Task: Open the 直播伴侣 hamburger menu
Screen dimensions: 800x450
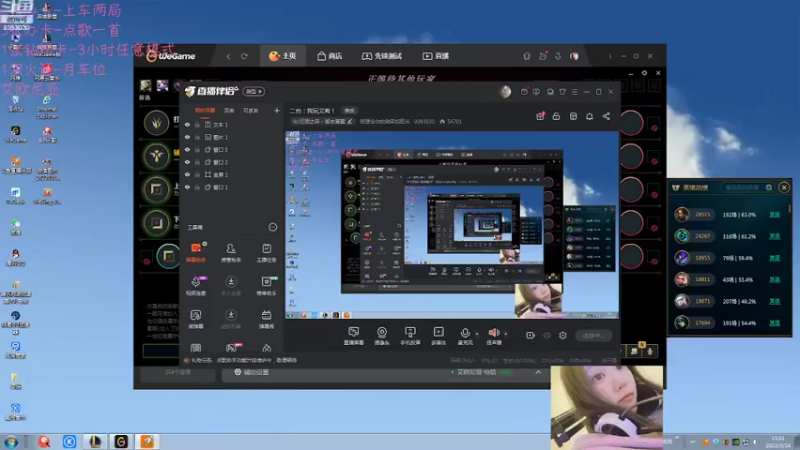Action: pyautogui.click(x=574, y=92)
